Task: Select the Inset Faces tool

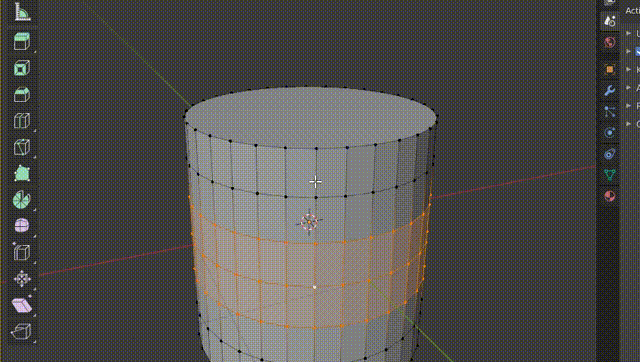Action: 22,68
